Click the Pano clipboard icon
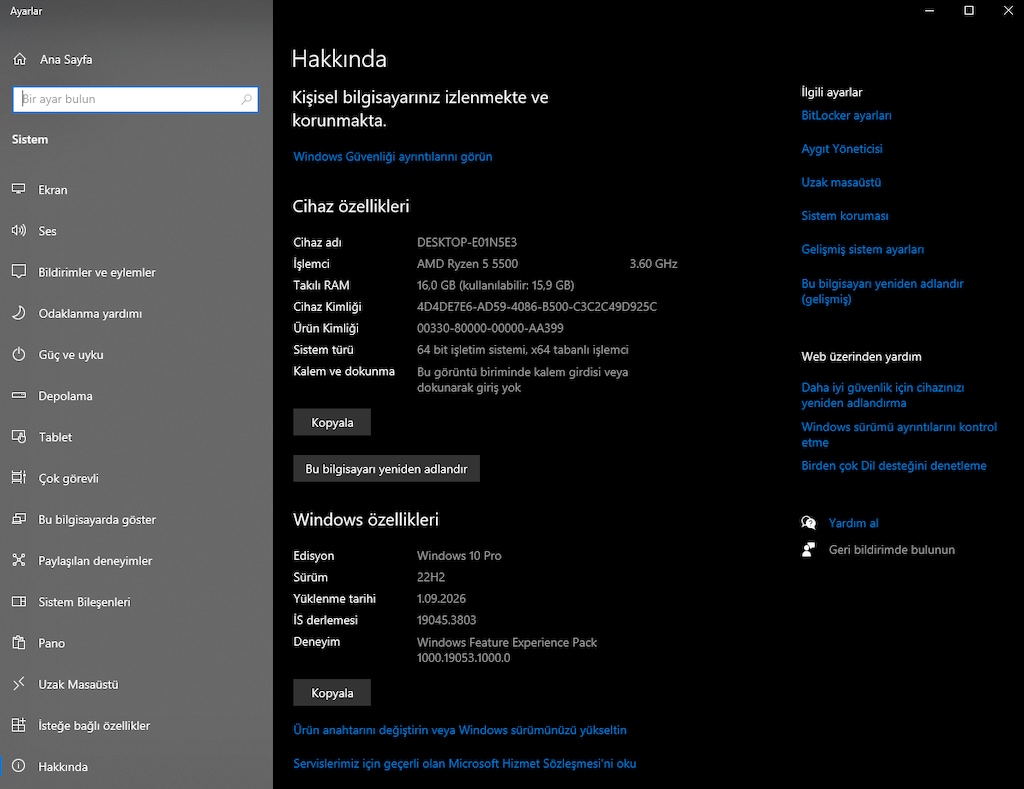Image resolution: width=1024 pixels, height=789 pixels. click(x=19, y=642)
